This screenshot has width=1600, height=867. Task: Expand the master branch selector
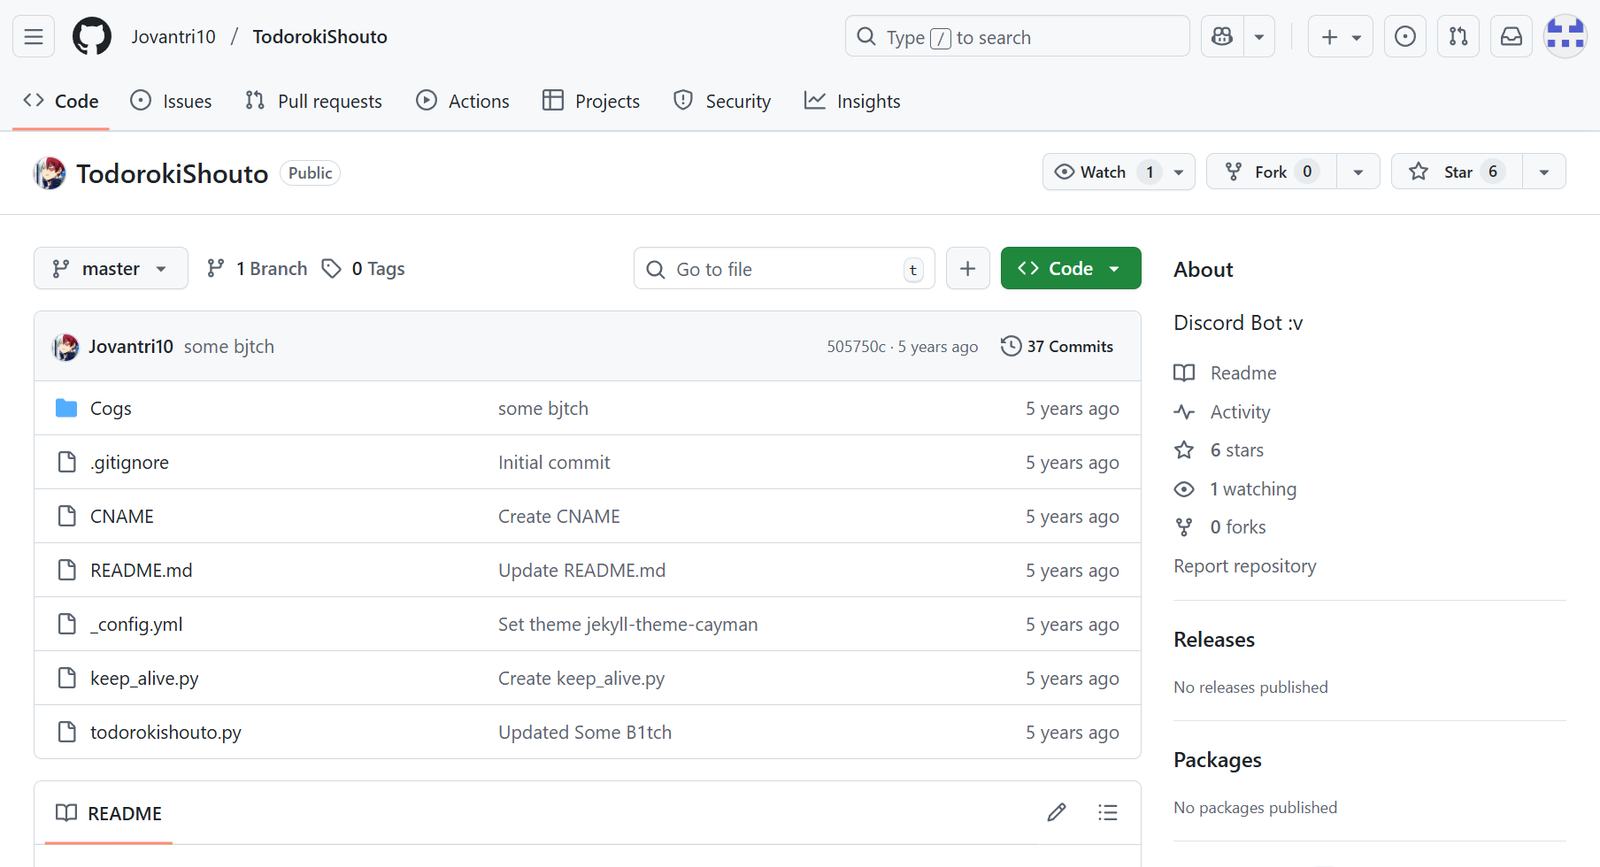110,269
